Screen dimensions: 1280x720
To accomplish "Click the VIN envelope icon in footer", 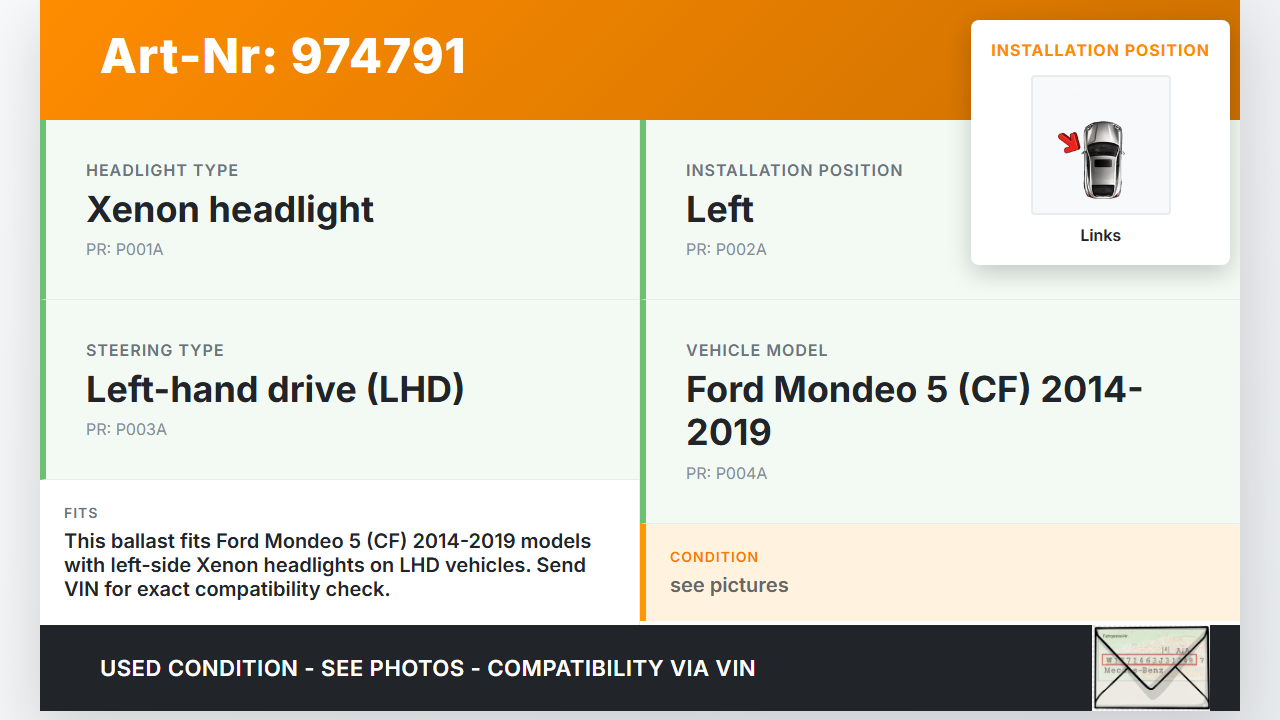I will point(1150,667).
